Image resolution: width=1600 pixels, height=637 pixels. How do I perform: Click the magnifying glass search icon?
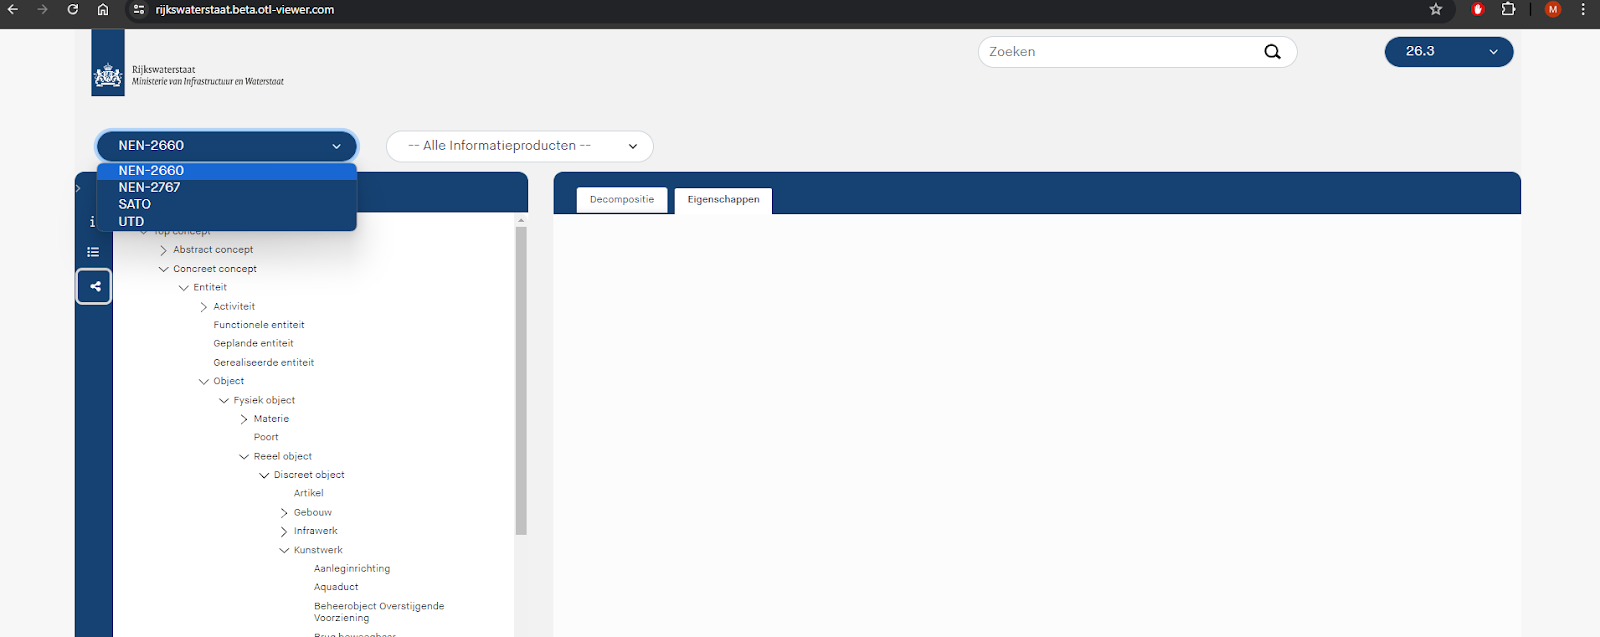(x=1272, y=52)
